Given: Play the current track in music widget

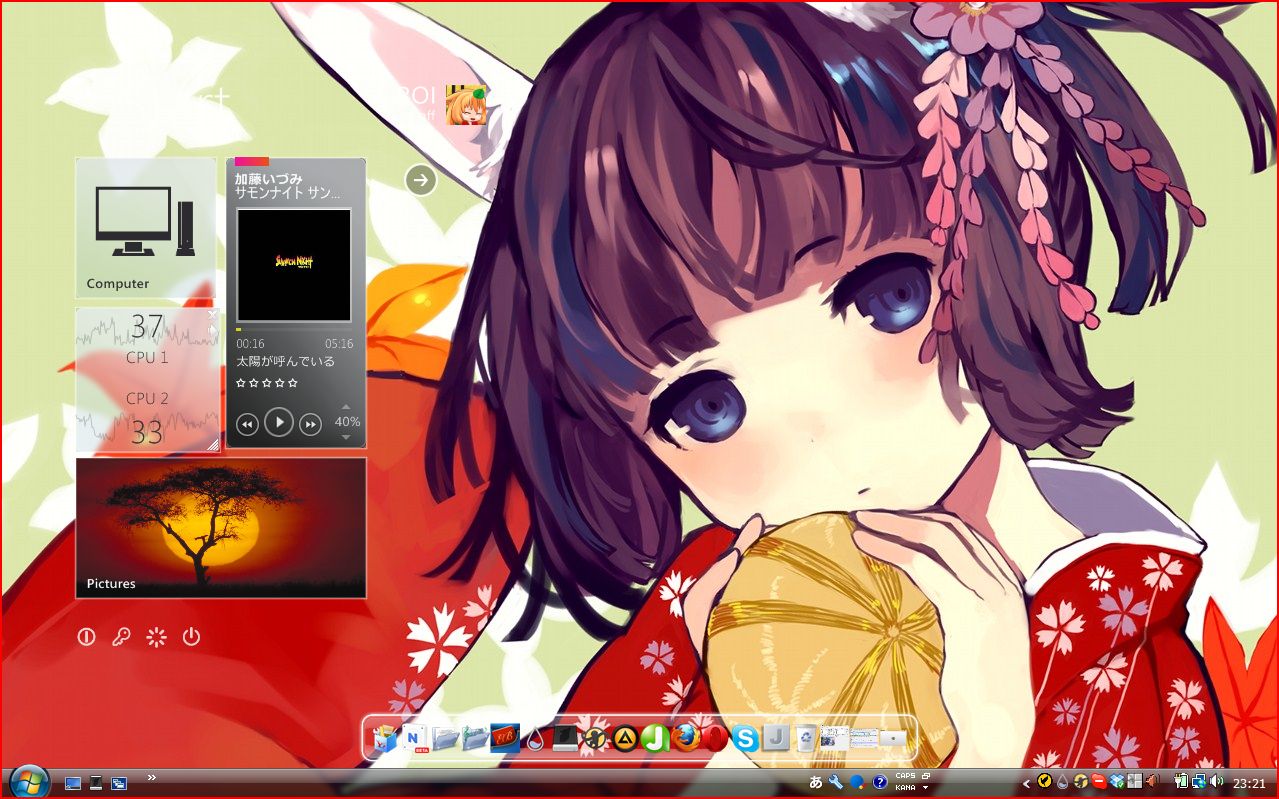Looking at the screenshot, I should pos(279,423).
